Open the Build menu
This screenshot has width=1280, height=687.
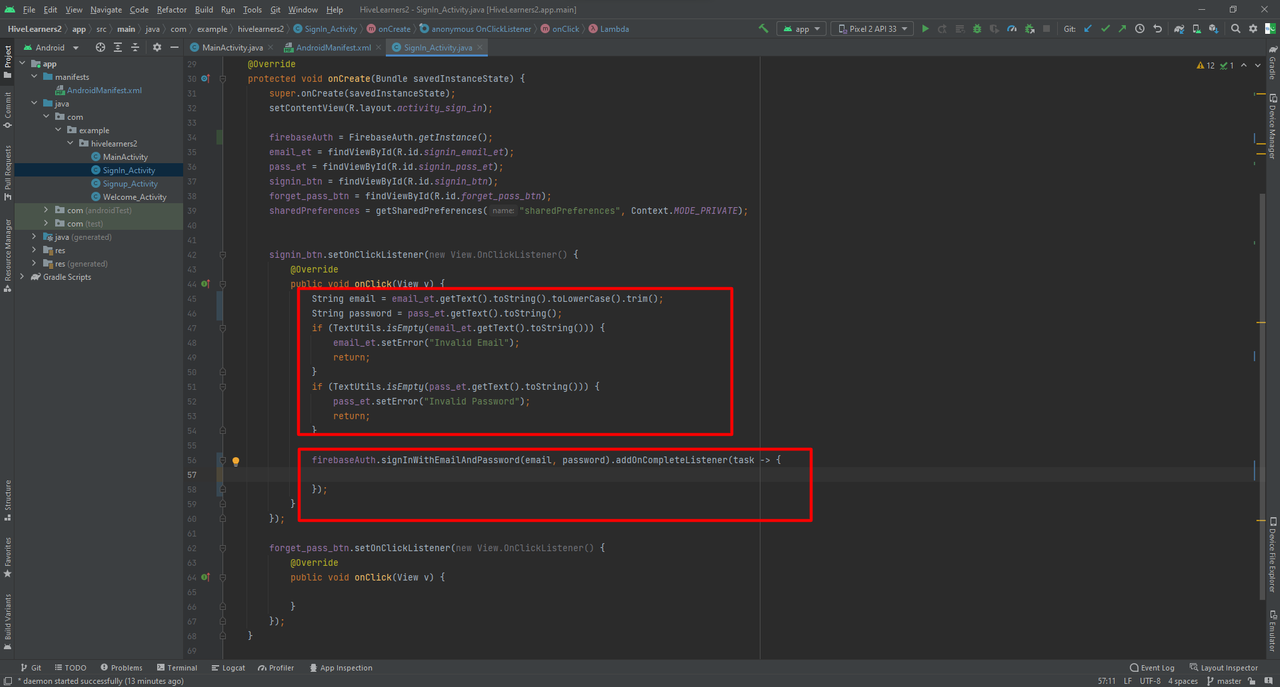[204, 9]
